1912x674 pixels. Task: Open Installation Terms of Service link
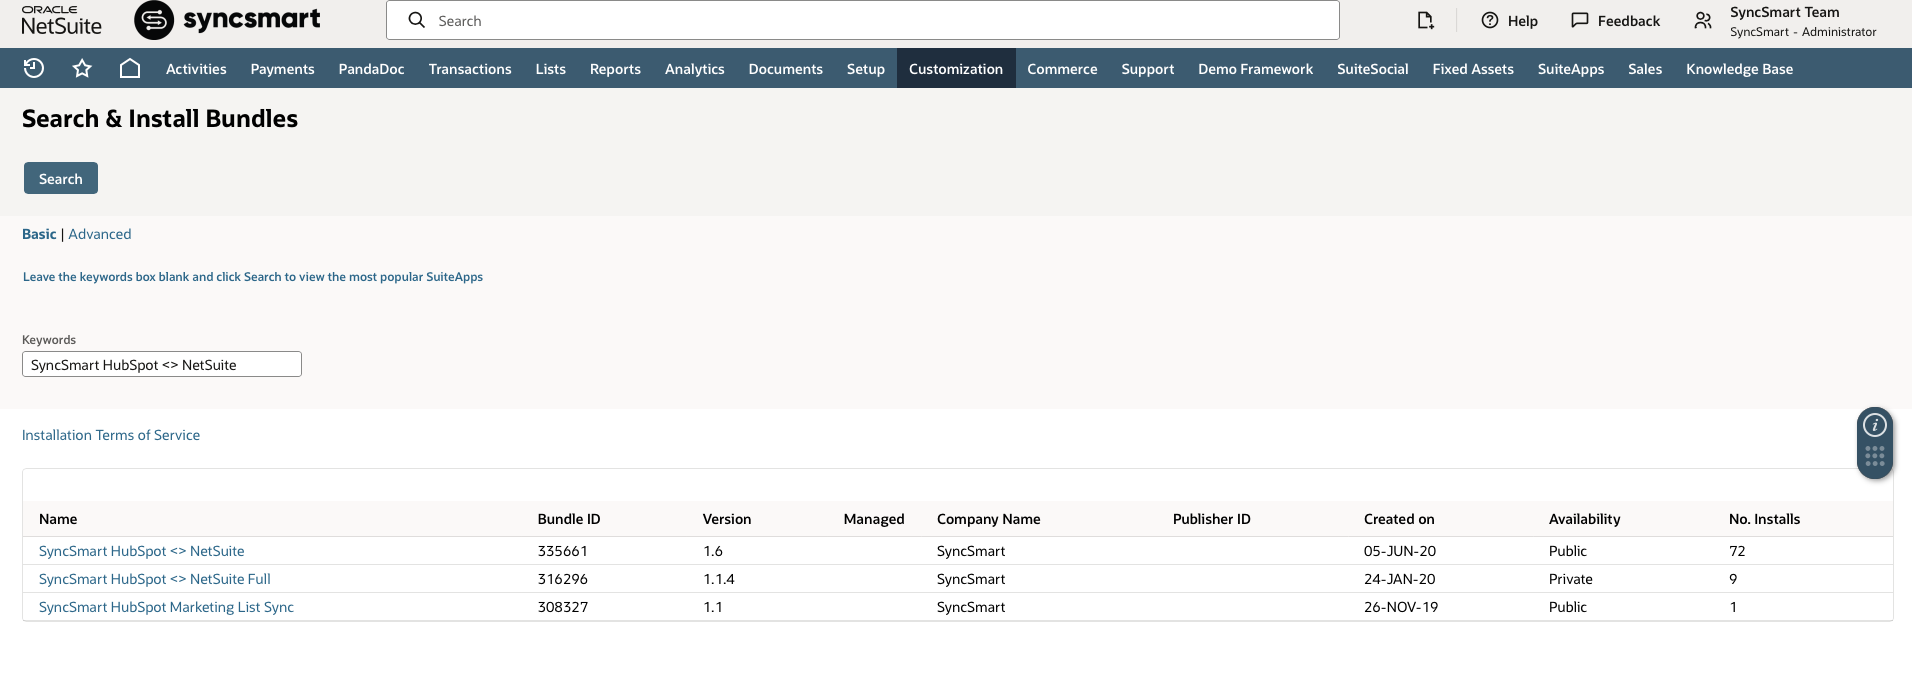pos(111,435)
